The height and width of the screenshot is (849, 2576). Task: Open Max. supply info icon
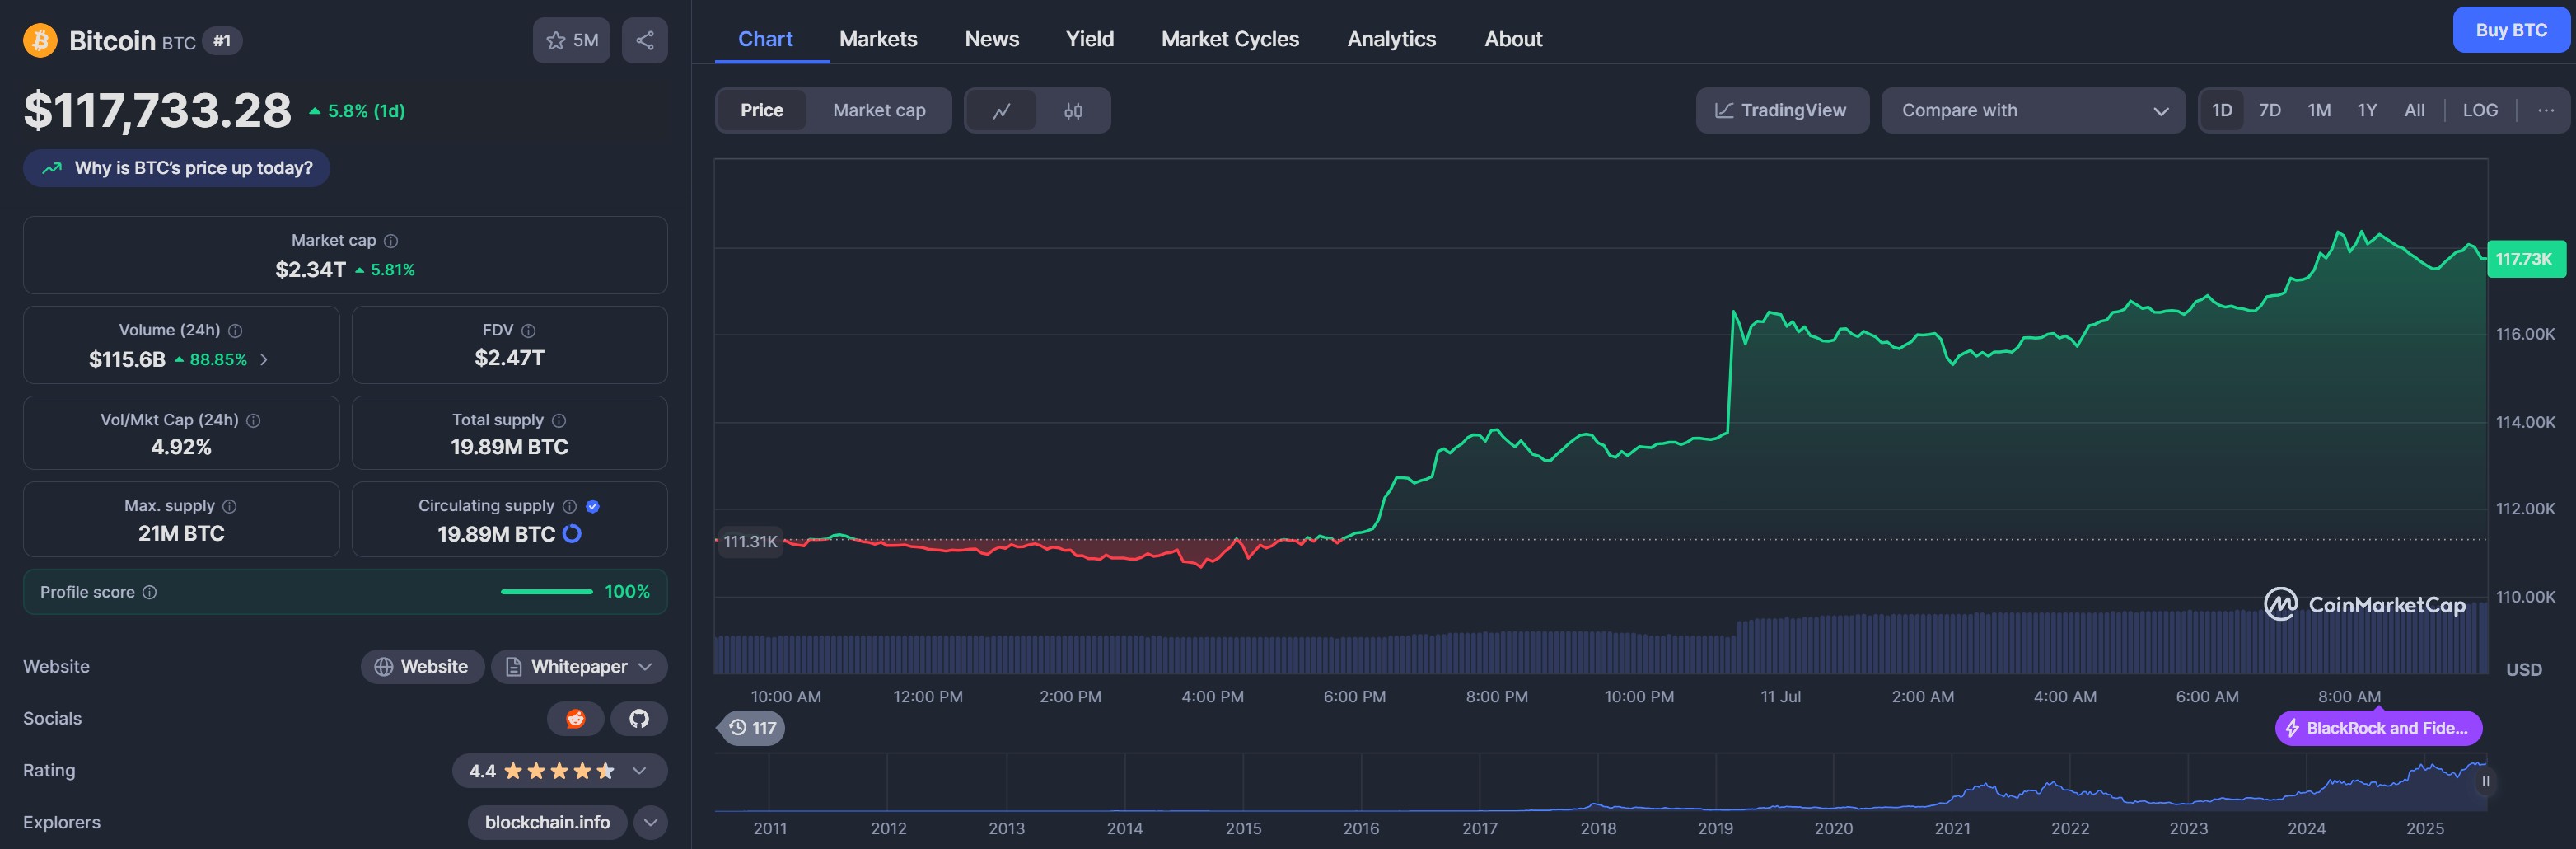229,507
